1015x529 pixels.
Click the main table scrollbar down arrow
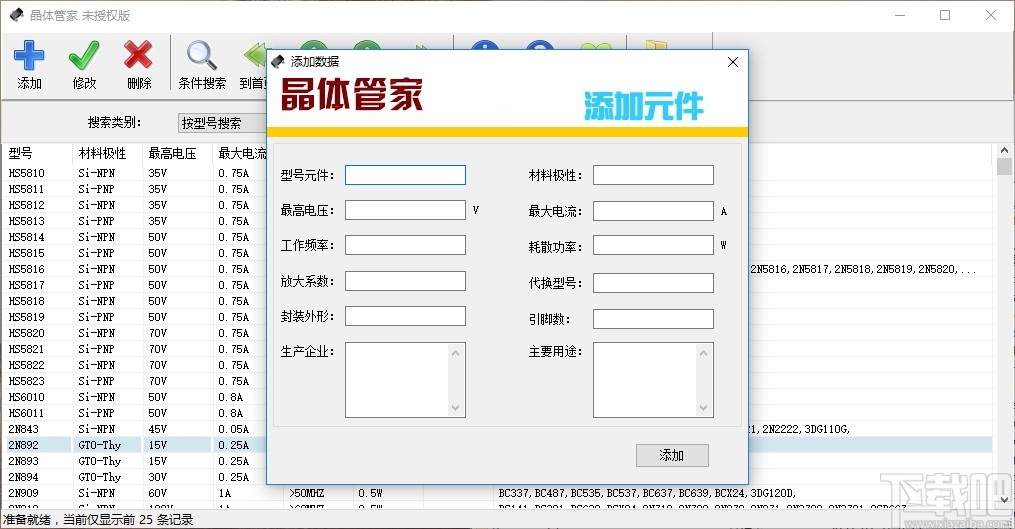1004,499
